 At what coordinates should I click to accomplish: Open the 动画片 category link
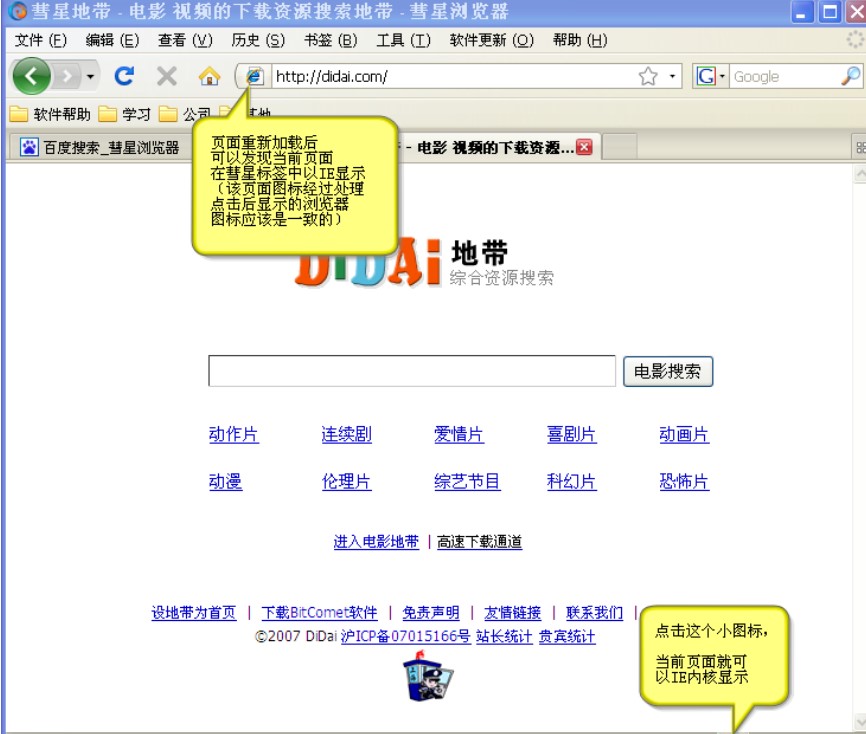[684, 435]
